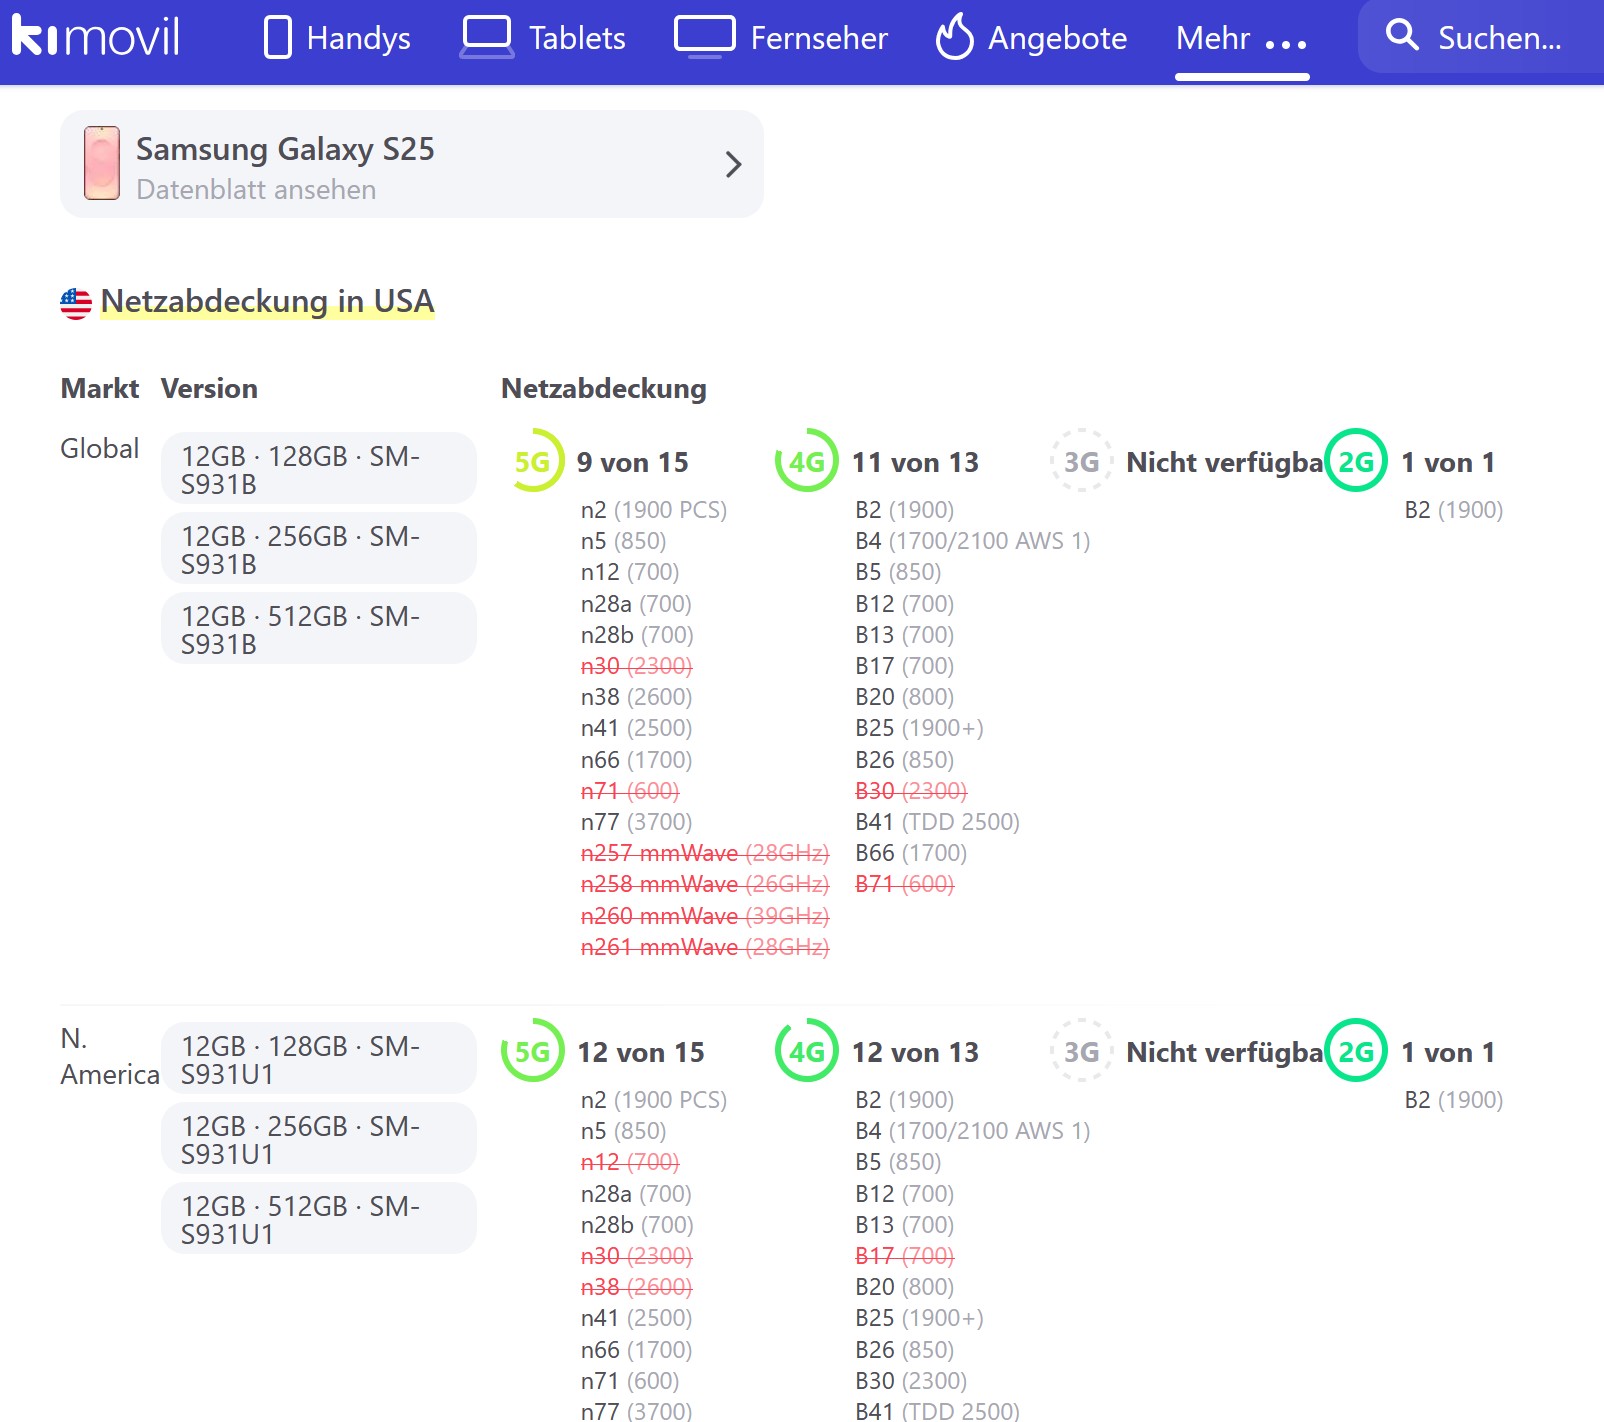Expand Samsung Galaxy S25 card chevron
Viewport: 1604px width, 1422px height.
point(733,164)
